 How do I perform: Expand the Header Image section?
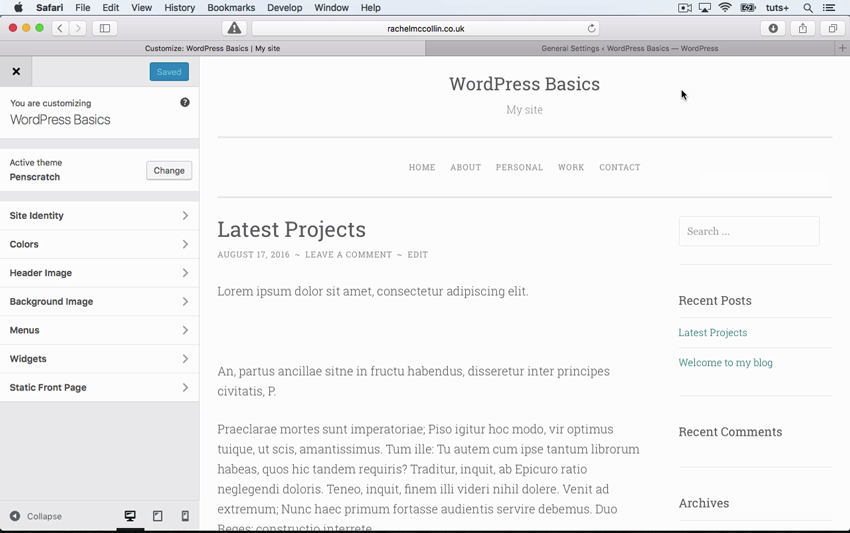[99, 273]
